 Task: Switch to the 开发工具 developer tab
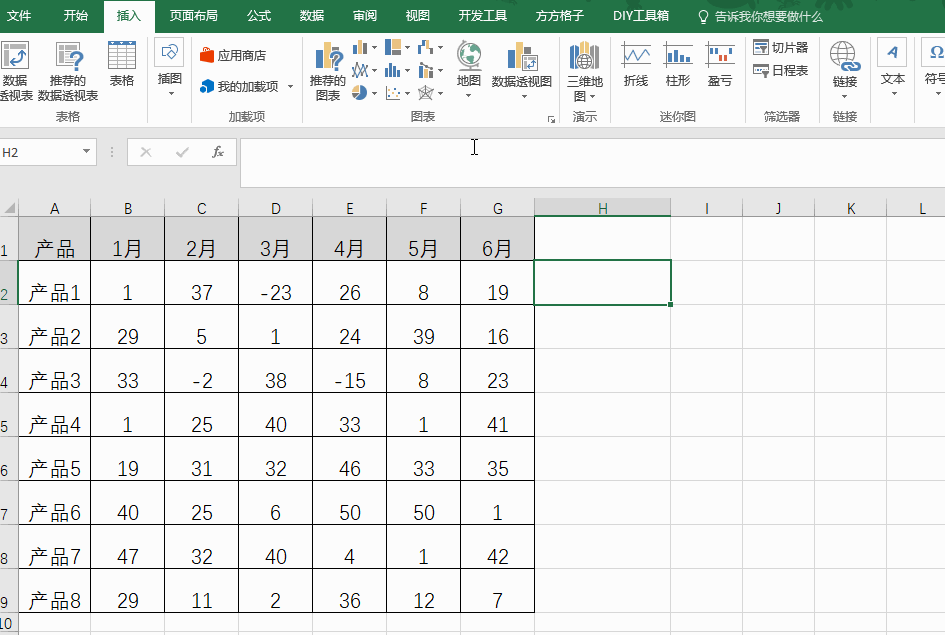tap(483, 16)
